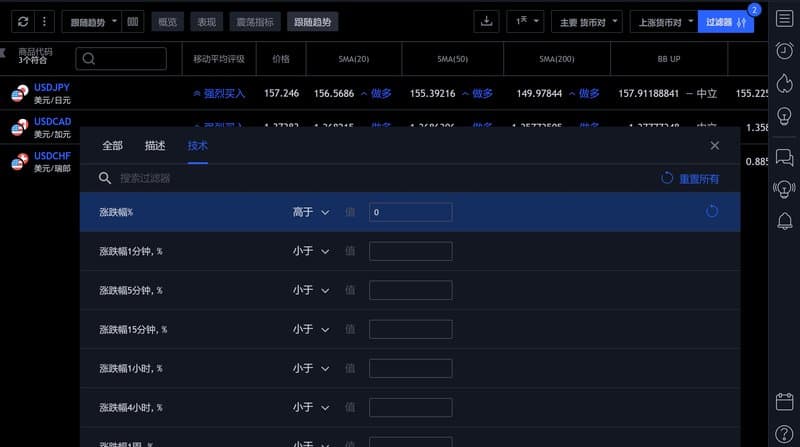Click the download export icon

coord(486,21)
